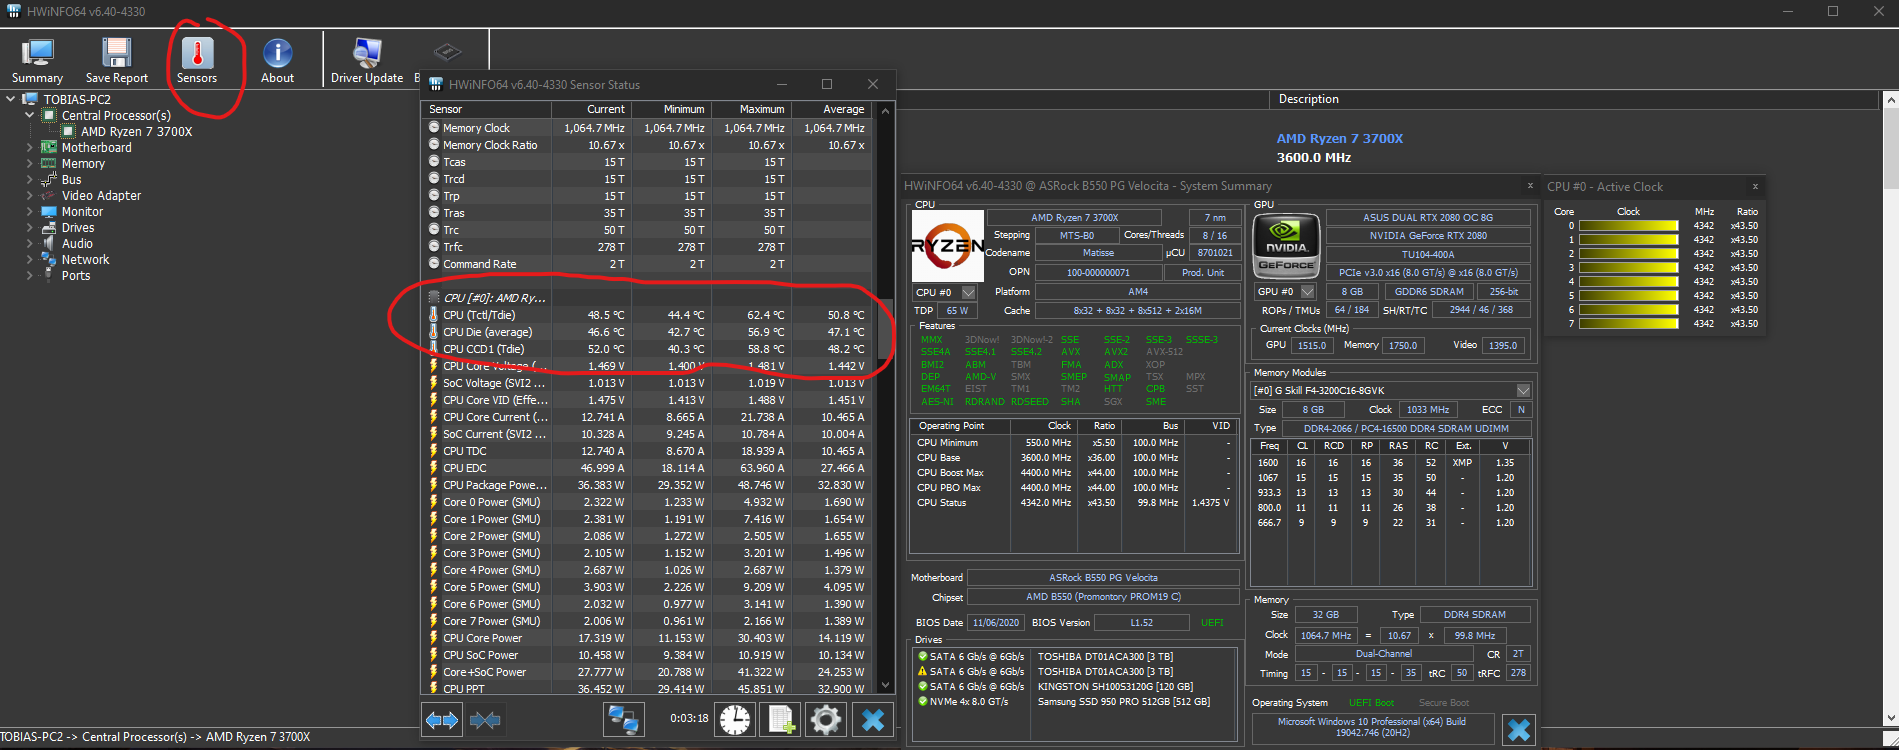Start logging with the sheet-plus icon

pyautogui.click(x=781, y=719)
